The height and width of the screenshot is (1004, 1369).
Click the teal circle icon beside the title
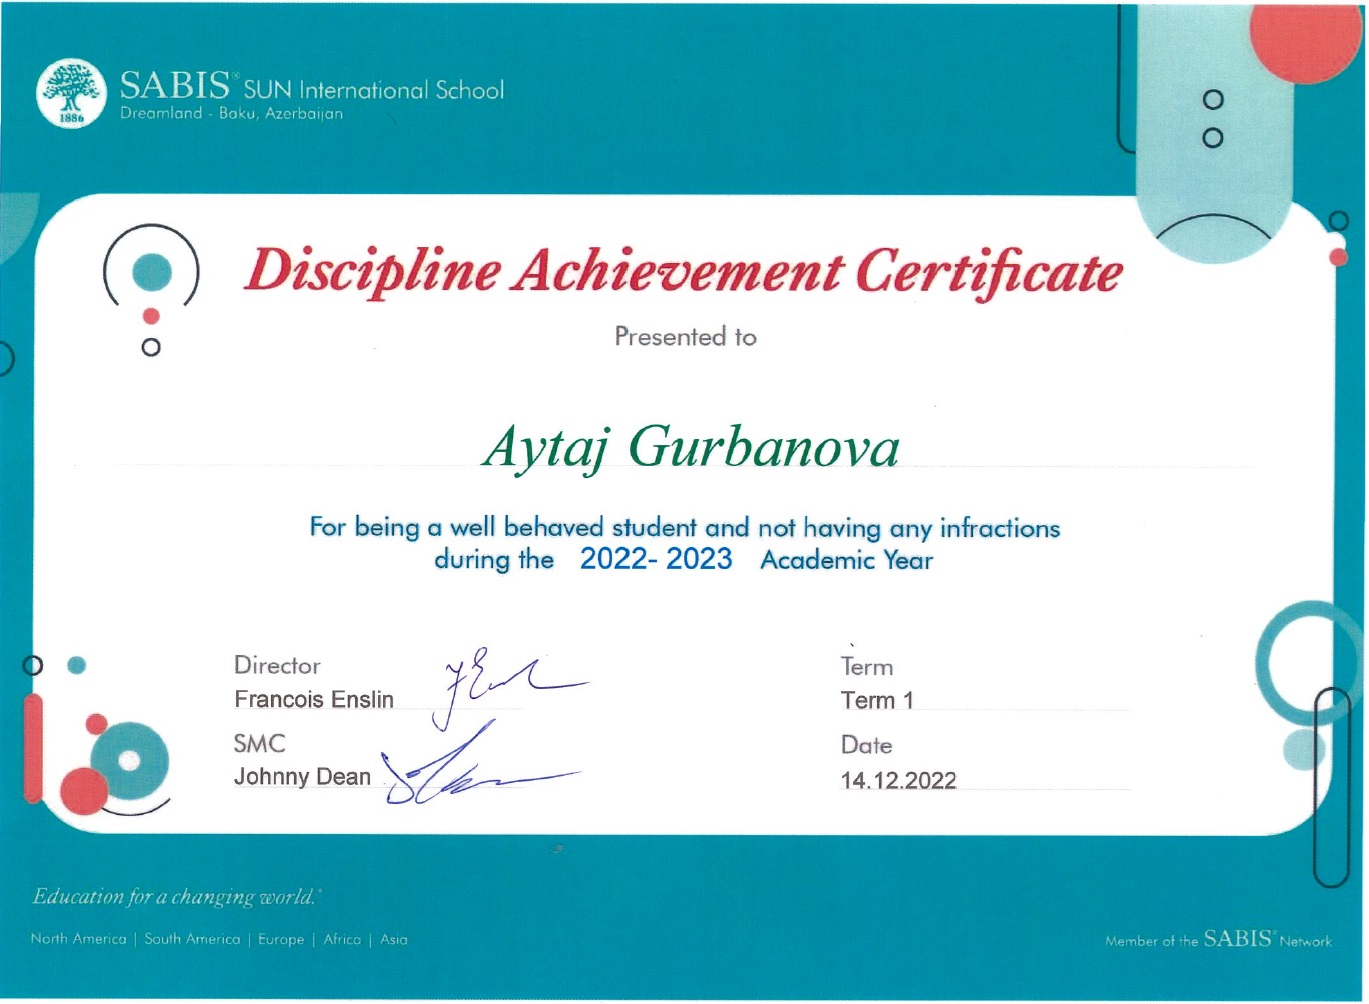point(152,271)
